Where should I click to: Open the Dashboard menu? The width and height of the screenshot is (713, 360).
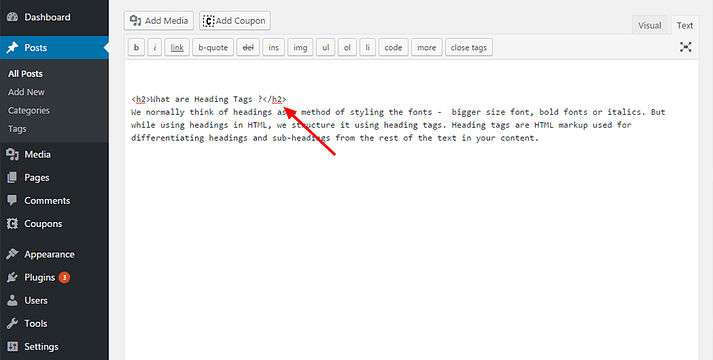tap(47, 17)
